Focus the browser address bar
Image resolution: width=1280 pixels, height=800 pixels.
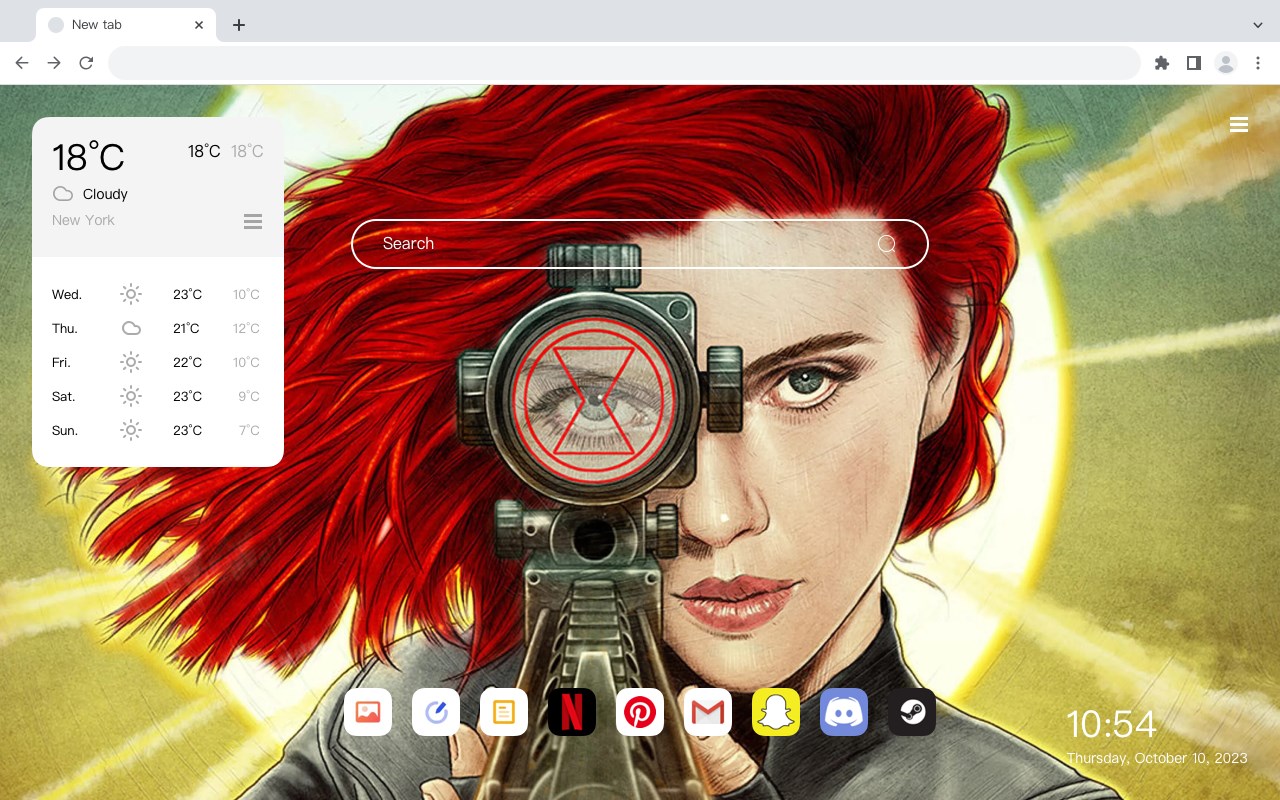tap(624, 63)
